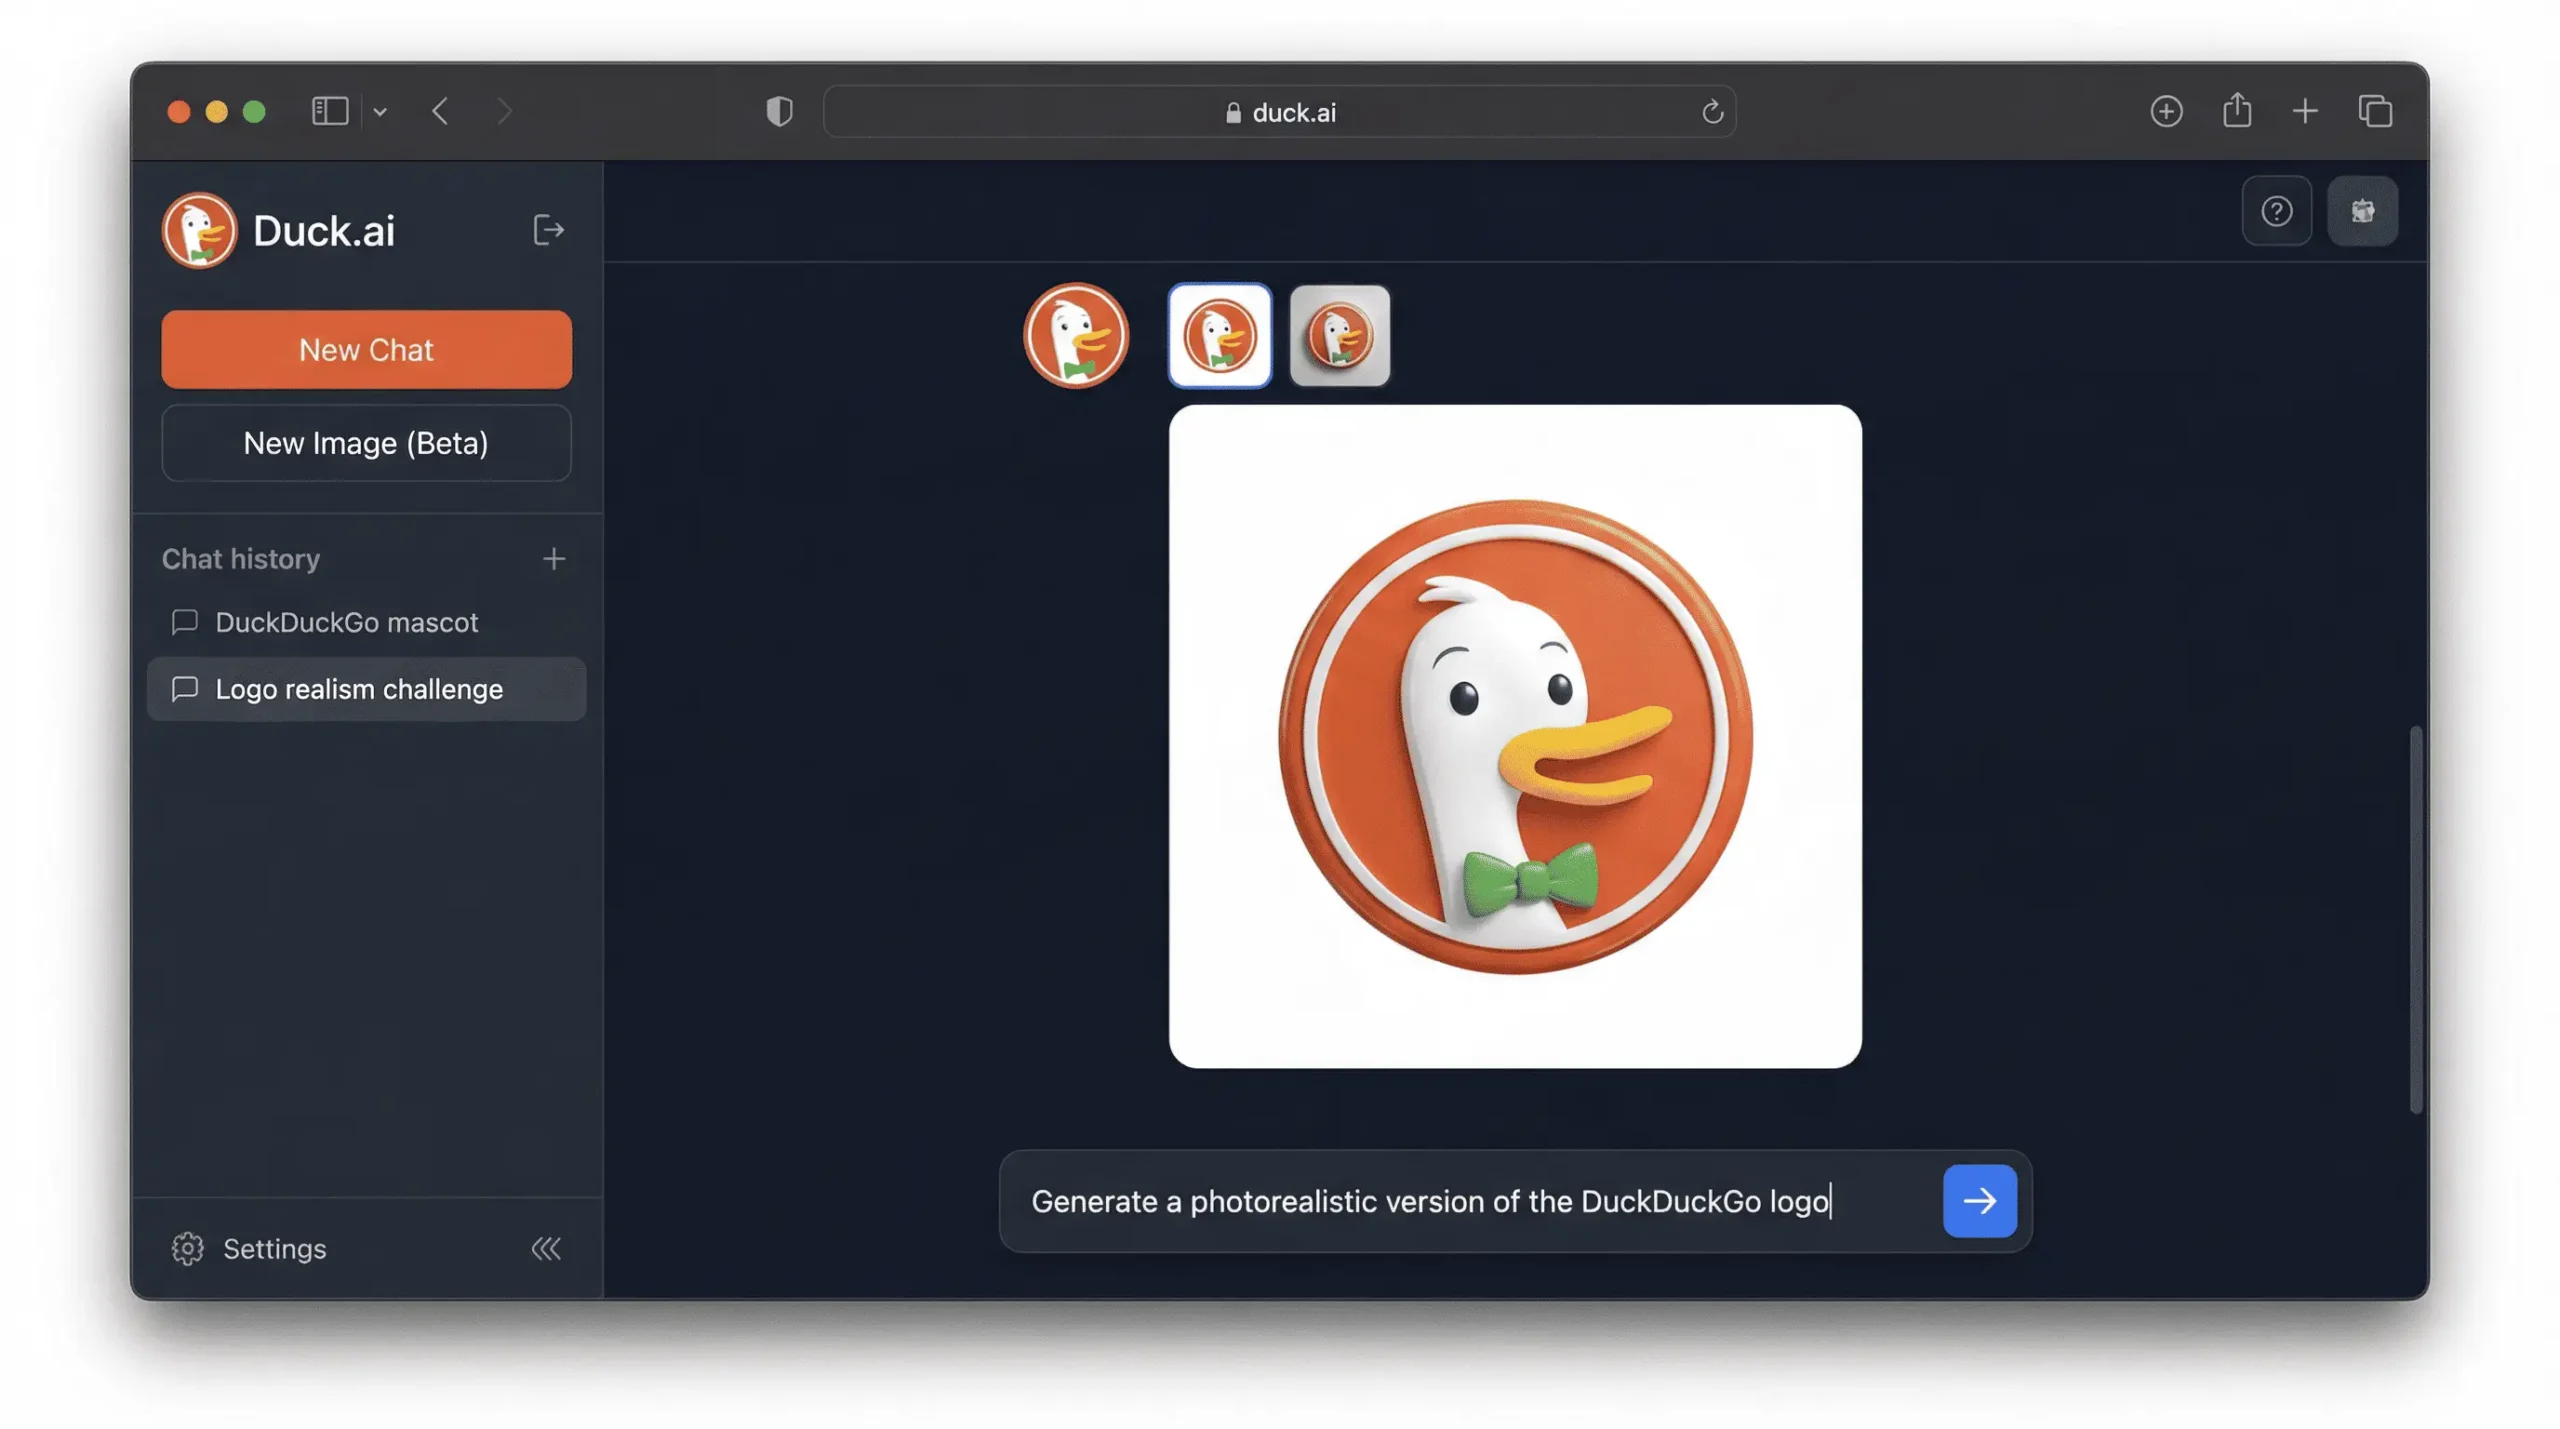Collapse the chat sidebar with the double-chevron
The width and height of the screenshot is (2560, 1429).
[x=546, y=1248]
